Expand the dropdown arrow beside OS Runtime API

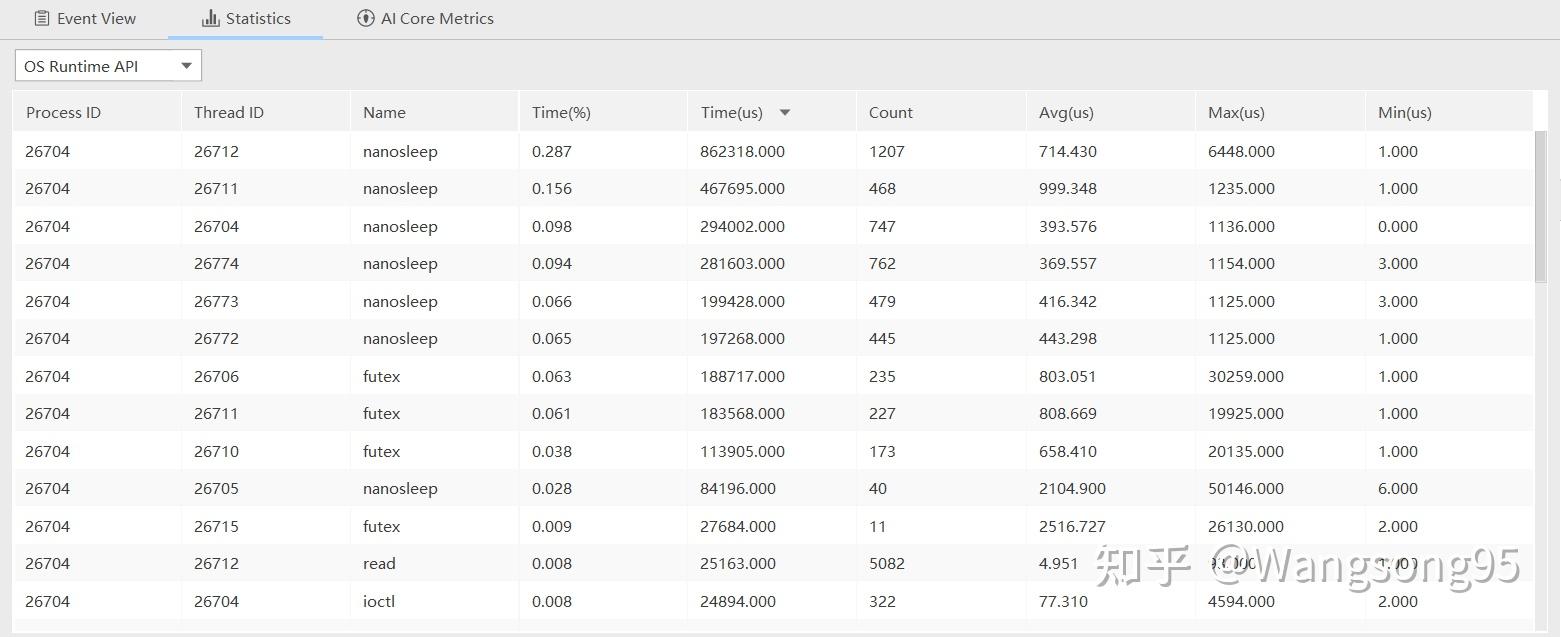186,66
